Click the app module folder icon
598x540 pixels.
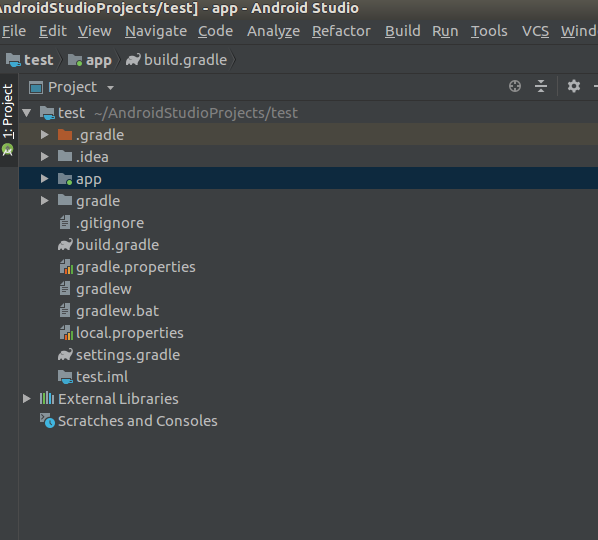pyautogui.click(x=65, y=179)
